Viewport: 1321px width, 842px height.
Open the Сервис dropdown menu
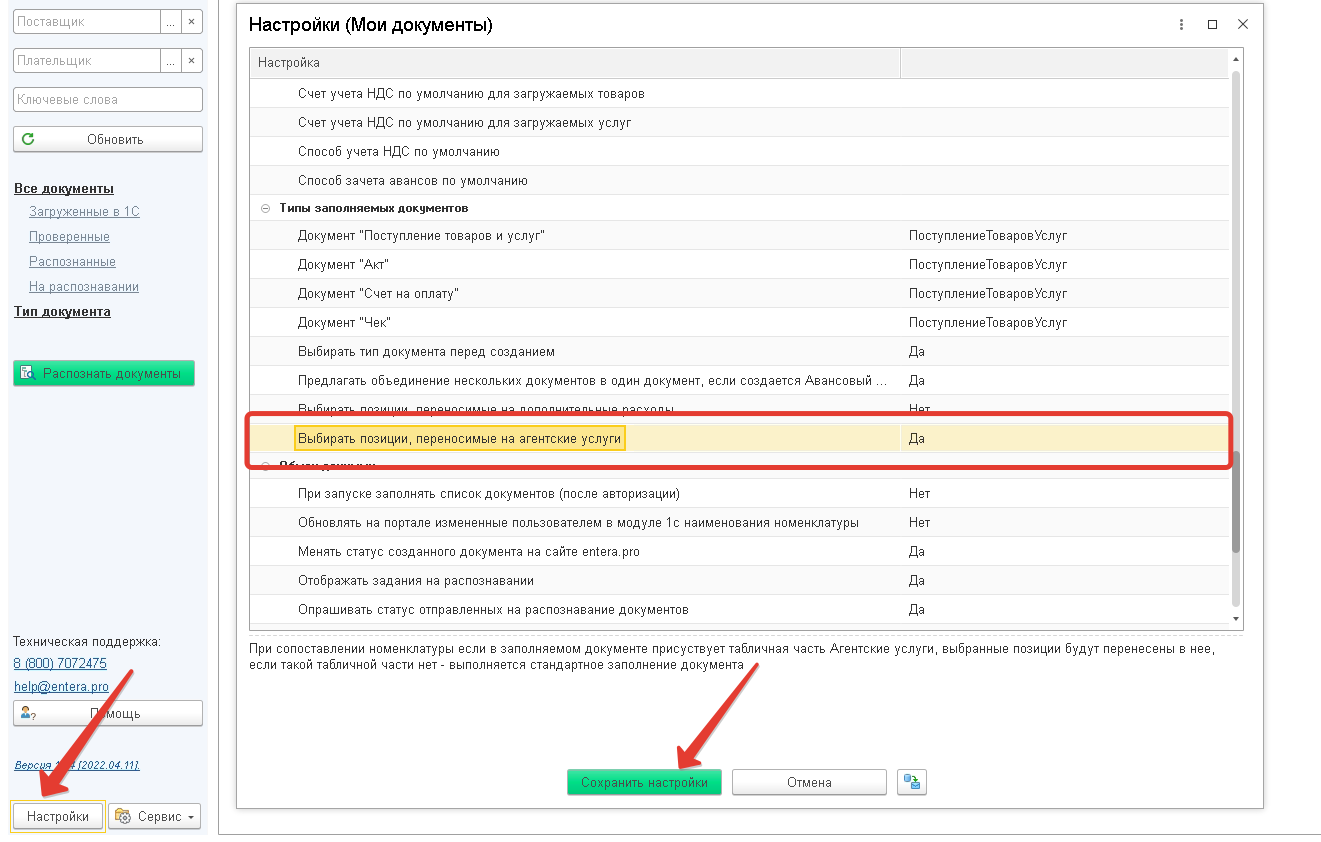[x=154, y=816]
